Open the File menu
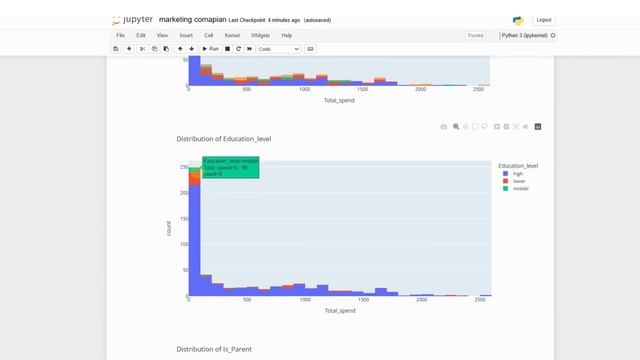This screenshot has width=640, height=360. (120, 36)
